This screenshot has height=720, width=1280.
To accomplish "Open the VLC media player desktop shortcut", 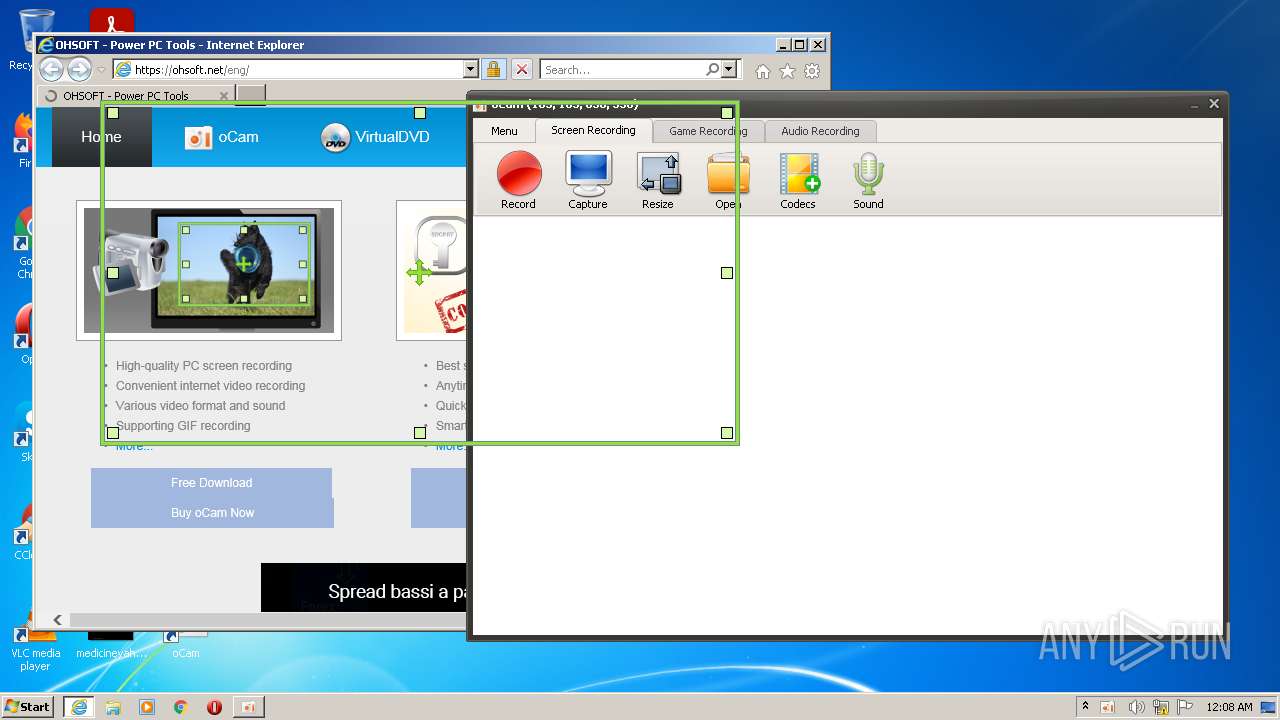I will click(x=35, y=645).
